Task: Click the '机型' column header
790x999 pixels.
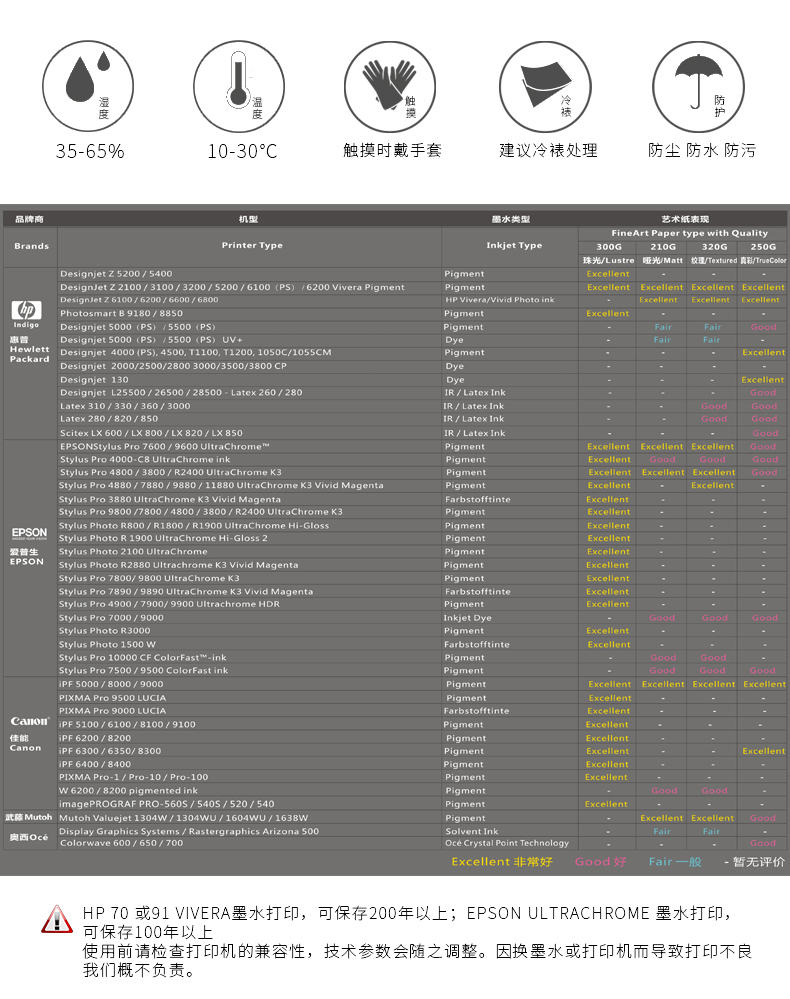Action: click(x=248, y=219)
